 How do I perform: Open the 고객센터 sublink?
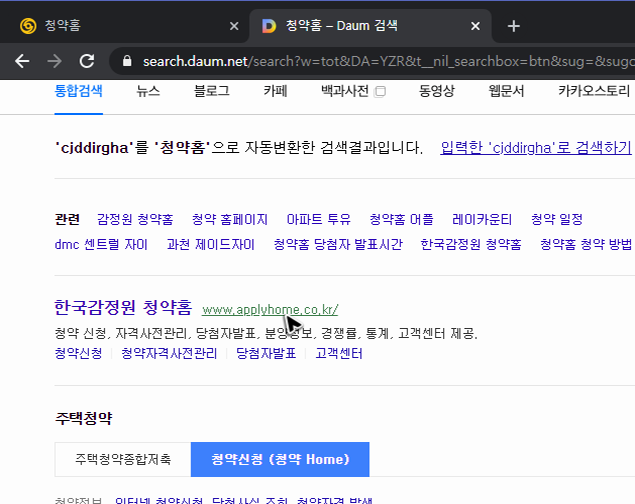click(339, 353)
